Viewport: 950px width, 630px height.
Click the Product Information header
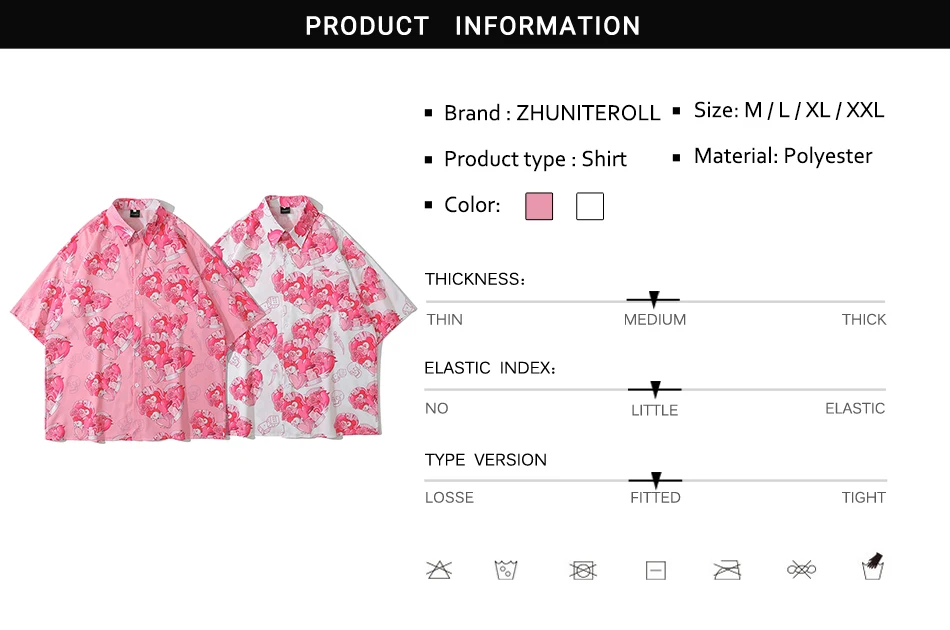pyautogui.click(x=473, y=25)
